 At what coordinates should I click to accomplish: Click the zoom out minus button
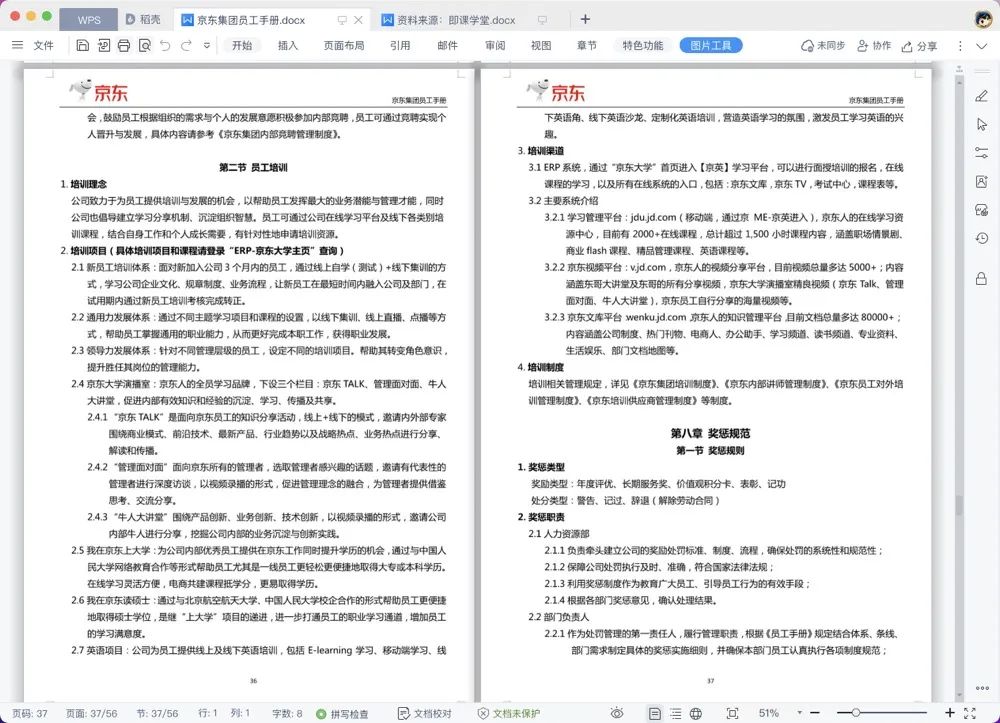click(815, 713)
